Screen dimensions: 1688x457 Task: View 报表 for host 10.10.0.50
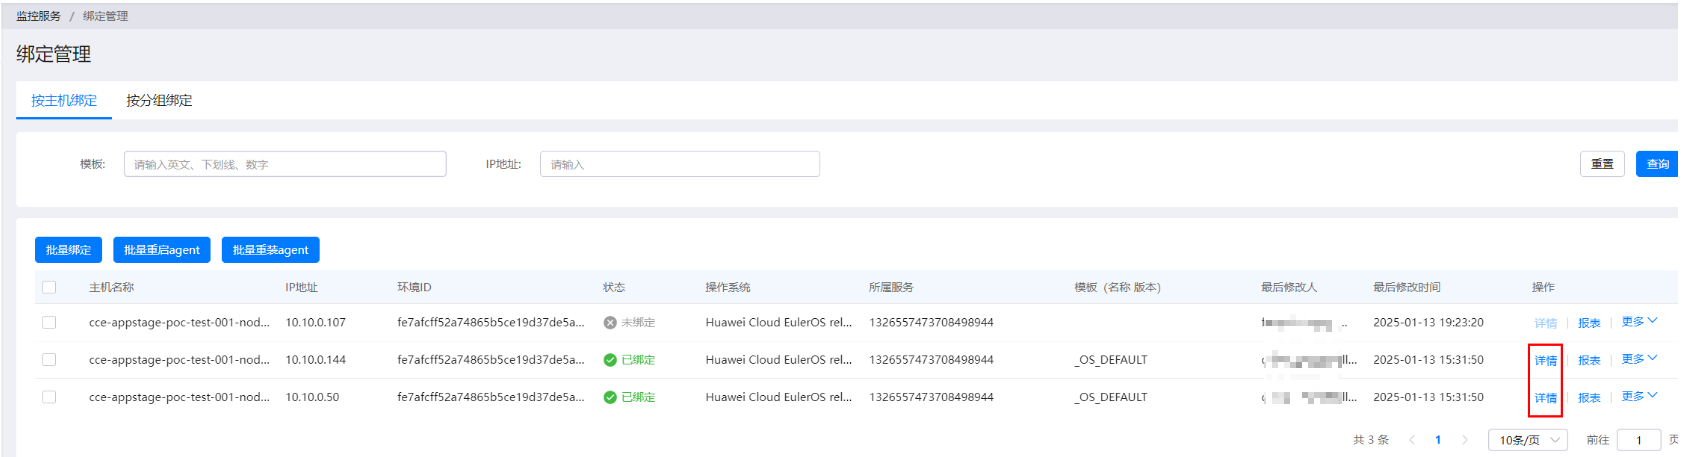coord(1589,398)
